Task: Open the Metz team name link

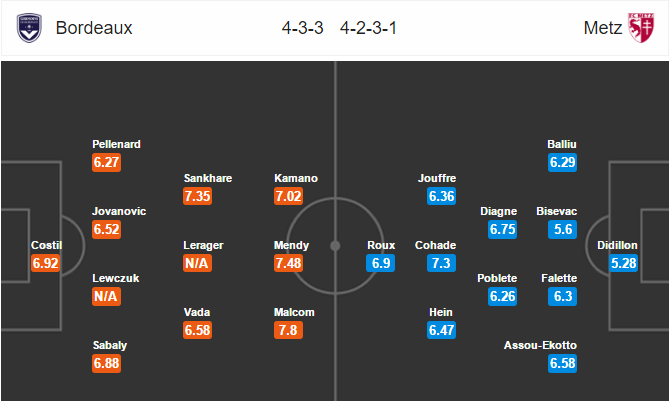Action: pyautogui.click(x=602, y=28)
